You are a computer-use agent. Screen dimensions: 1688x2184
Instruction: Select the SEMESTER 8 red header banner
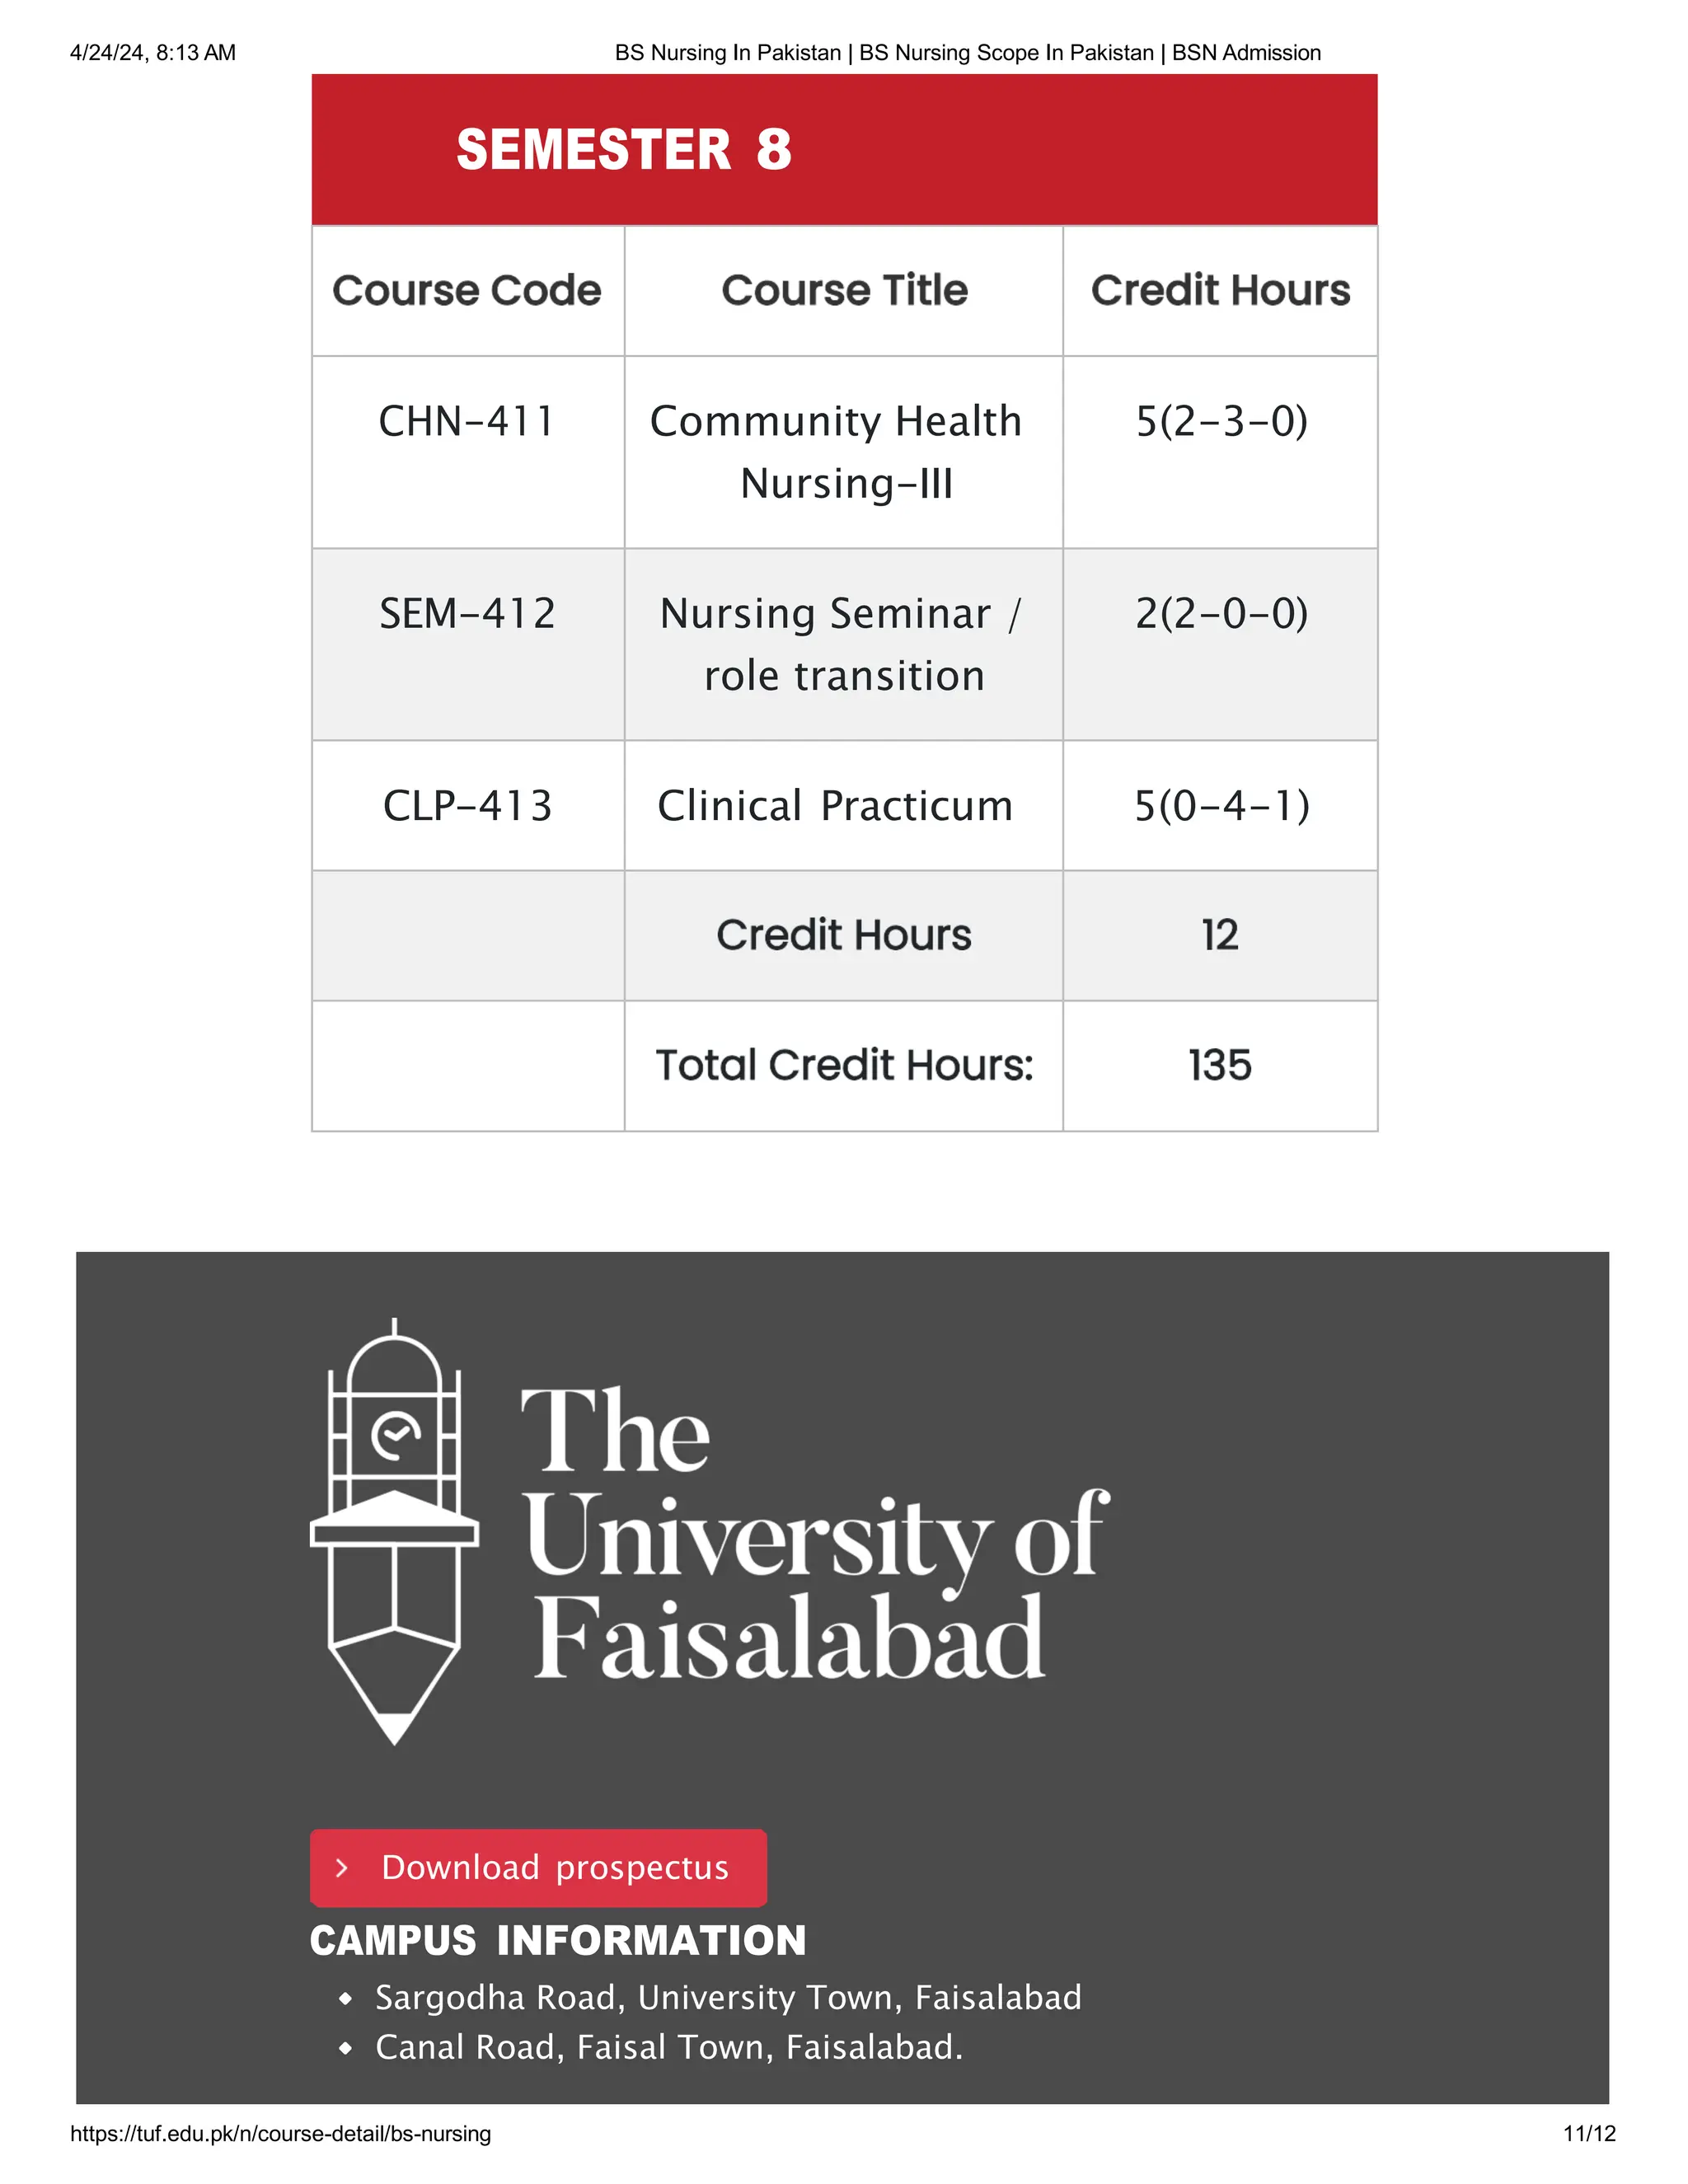(844, 149)
